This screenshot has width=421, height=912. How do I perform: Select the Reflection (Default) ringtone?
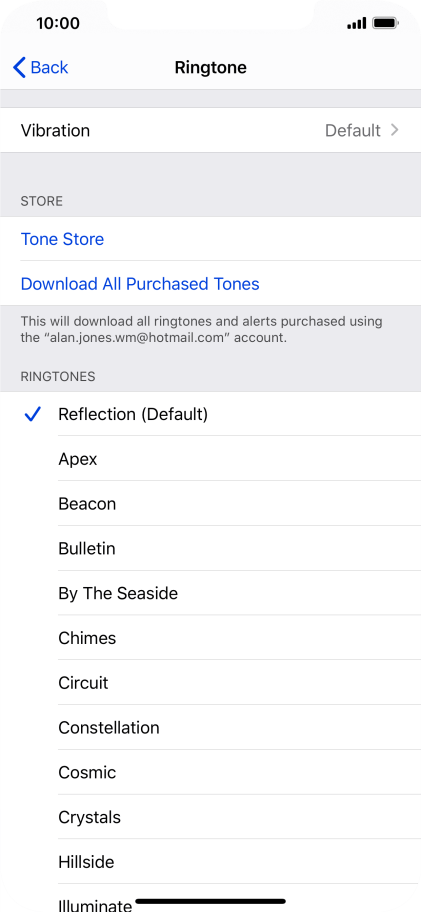point(210,414)
